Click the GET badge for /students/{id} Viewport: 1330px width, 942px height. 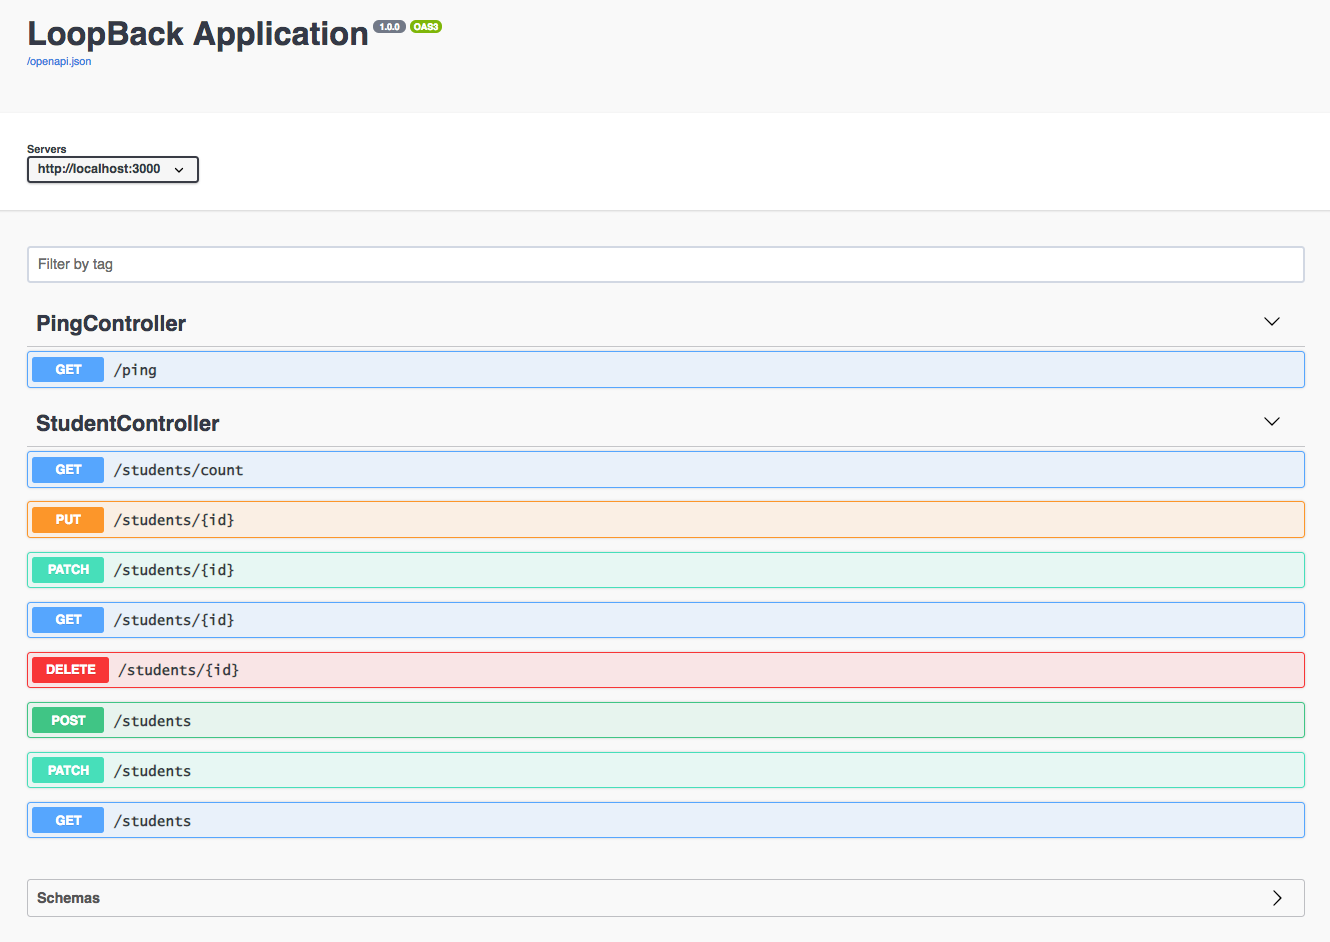pos(68,620)
